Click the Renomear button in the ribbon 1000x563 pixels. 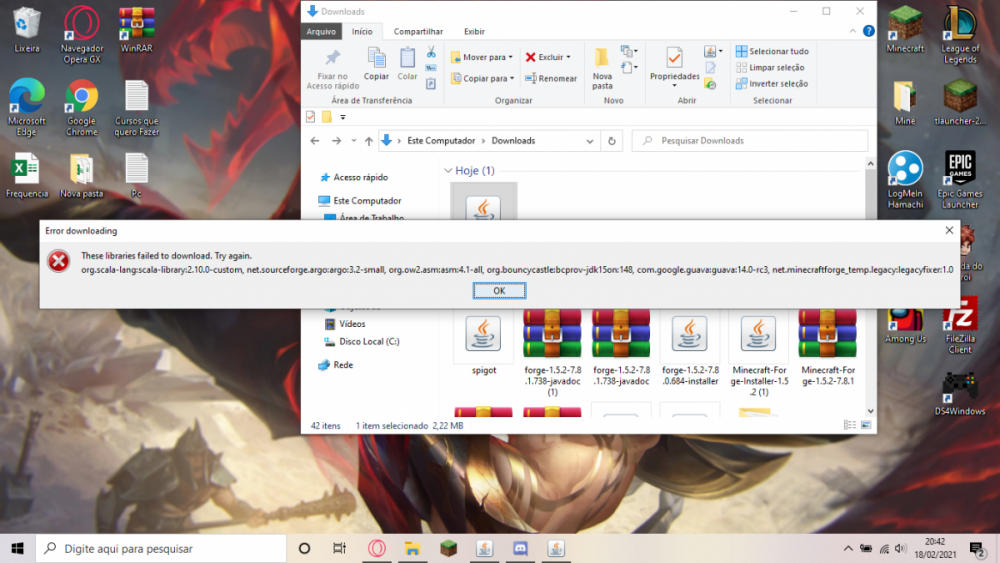tap(551, 78)
